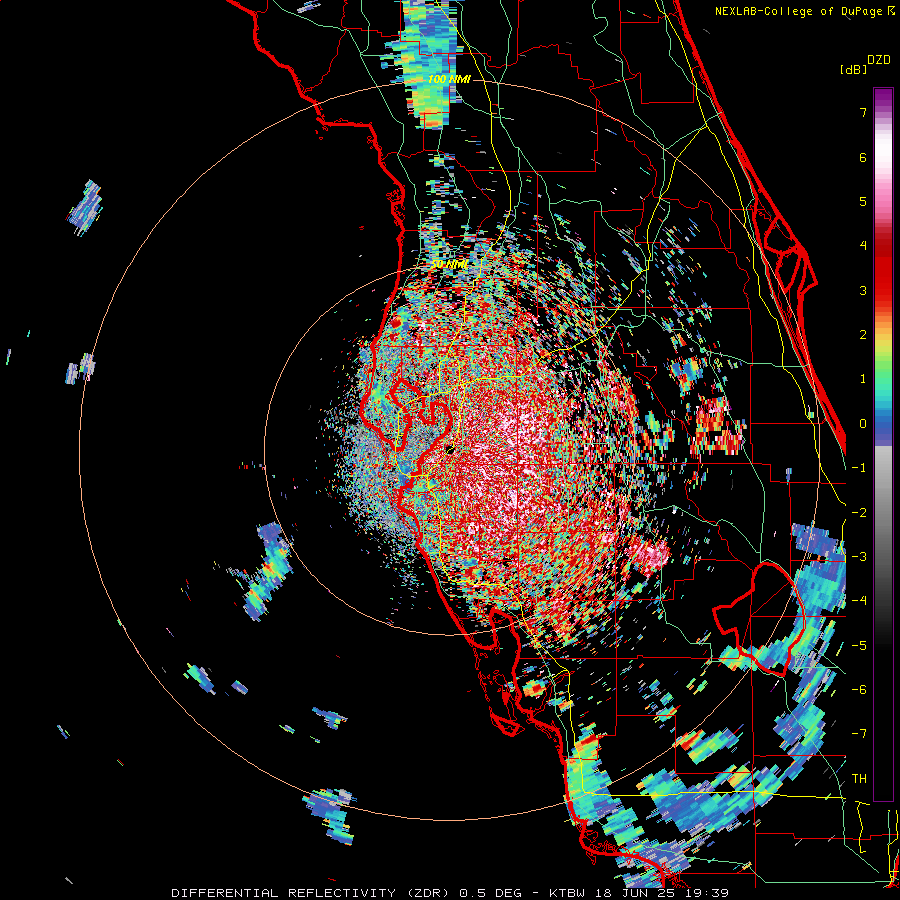This screenshot has width=900, height=900.
Task: Click the [dB] unit label
Action: pyautogui.click(x=854, y=69)
